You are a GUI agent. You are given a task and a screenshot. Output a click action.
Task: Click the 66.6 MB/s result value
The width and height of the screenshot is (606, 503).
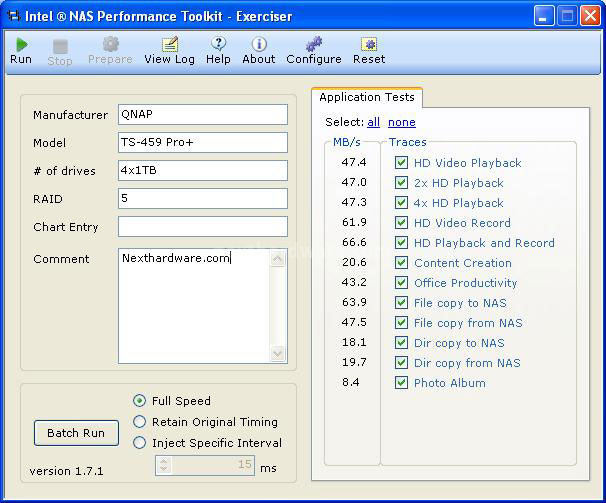354,242
